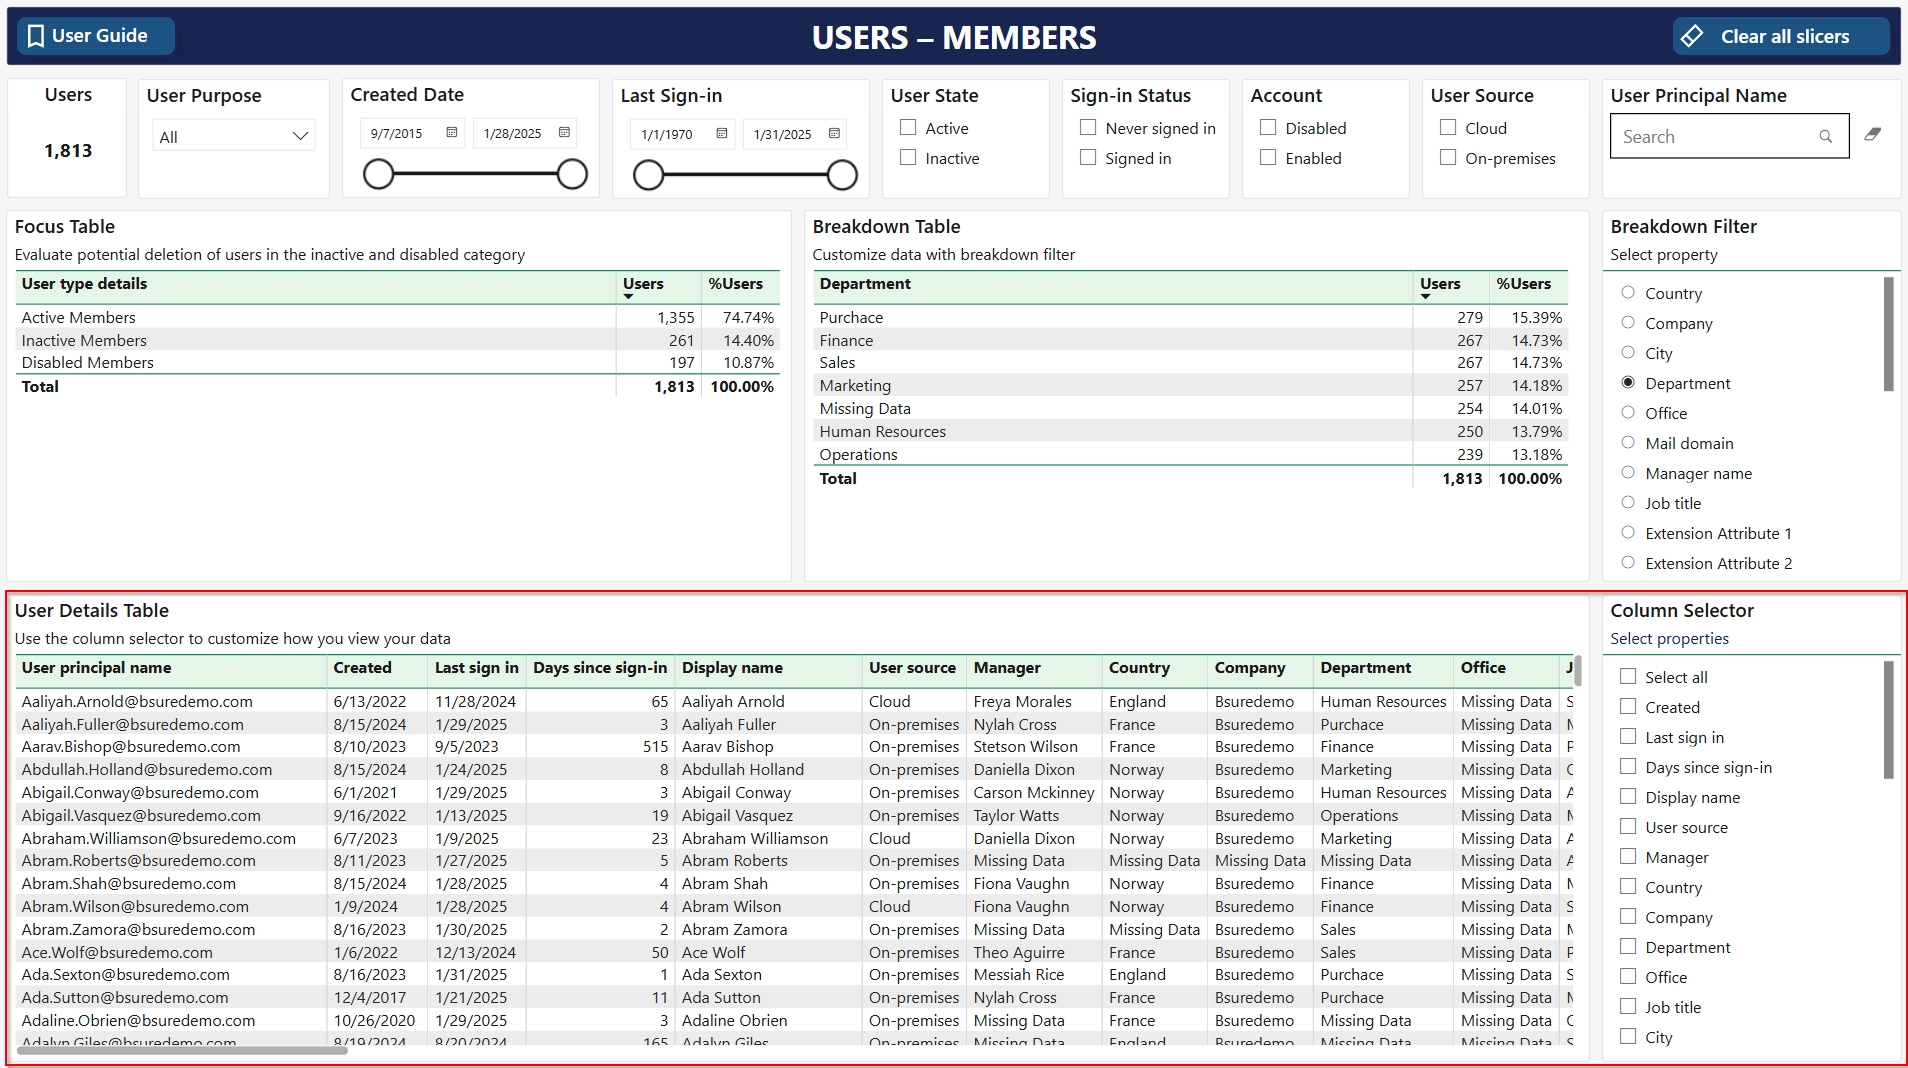Open Last Sign-in end date calendar
The height and width of the screenshot is (1068, 1908).
tap(835, 134)
